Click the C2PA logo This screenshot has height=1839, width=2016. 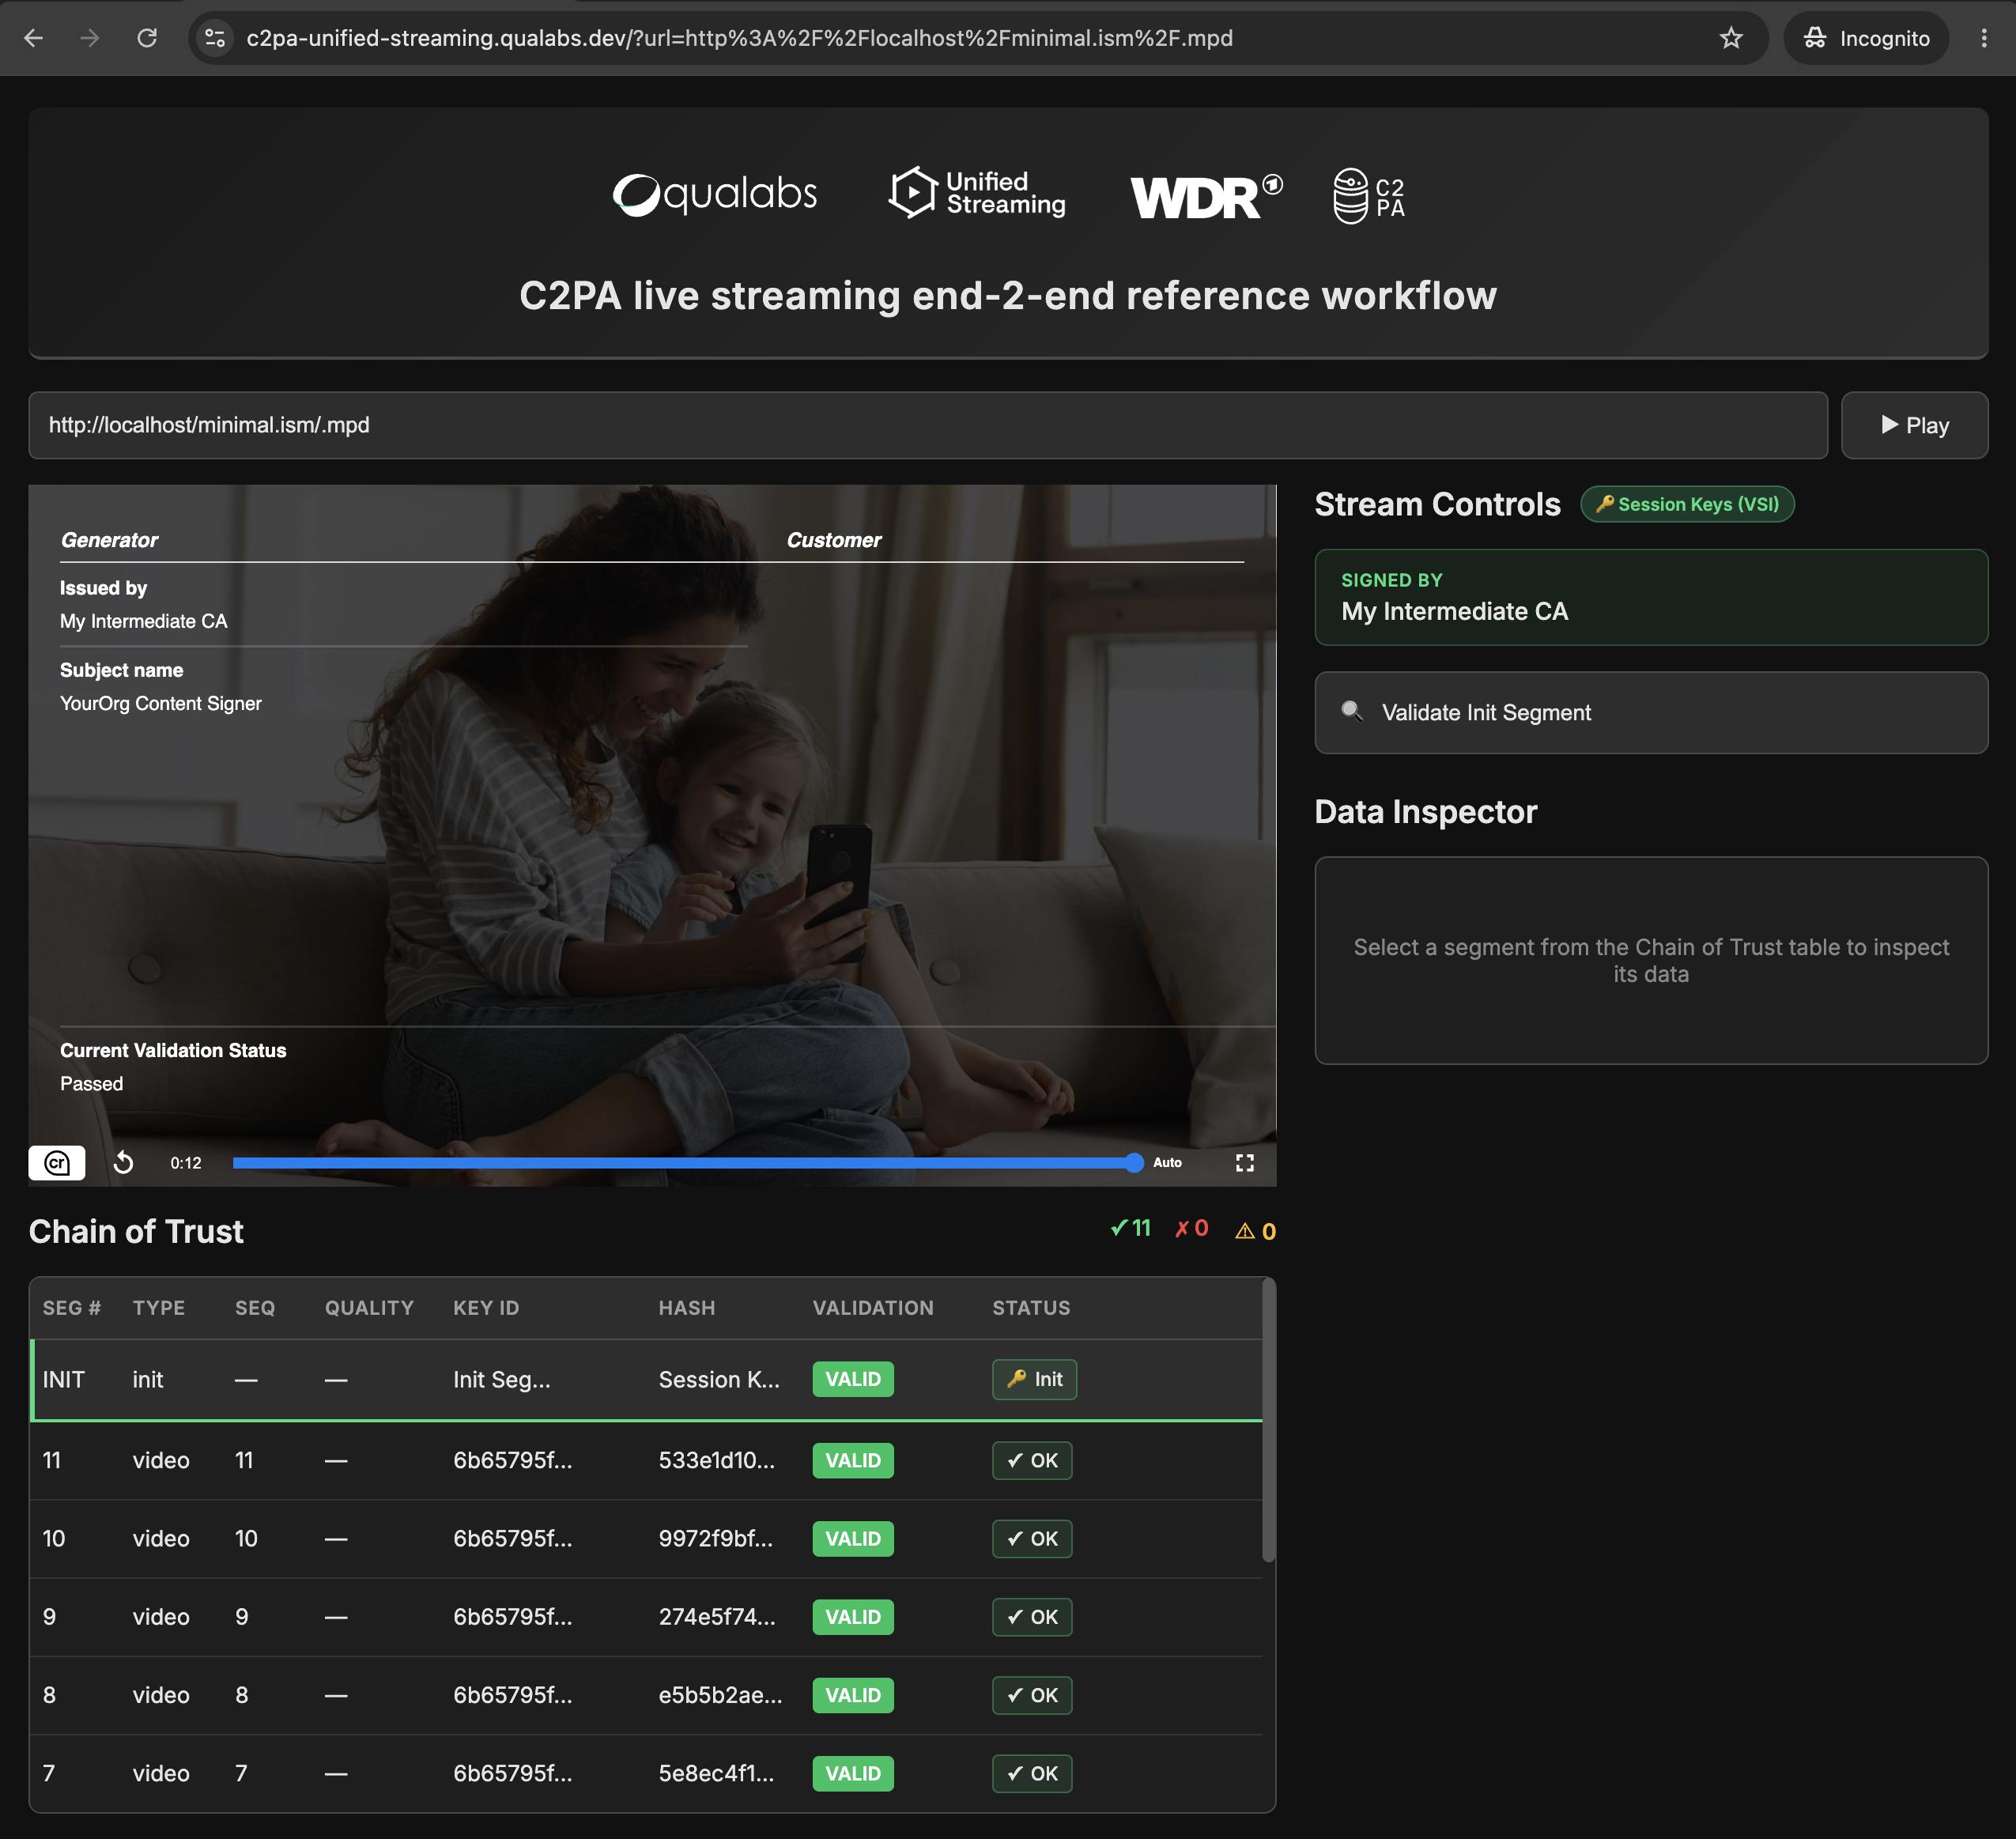(x=1369, y=196)
